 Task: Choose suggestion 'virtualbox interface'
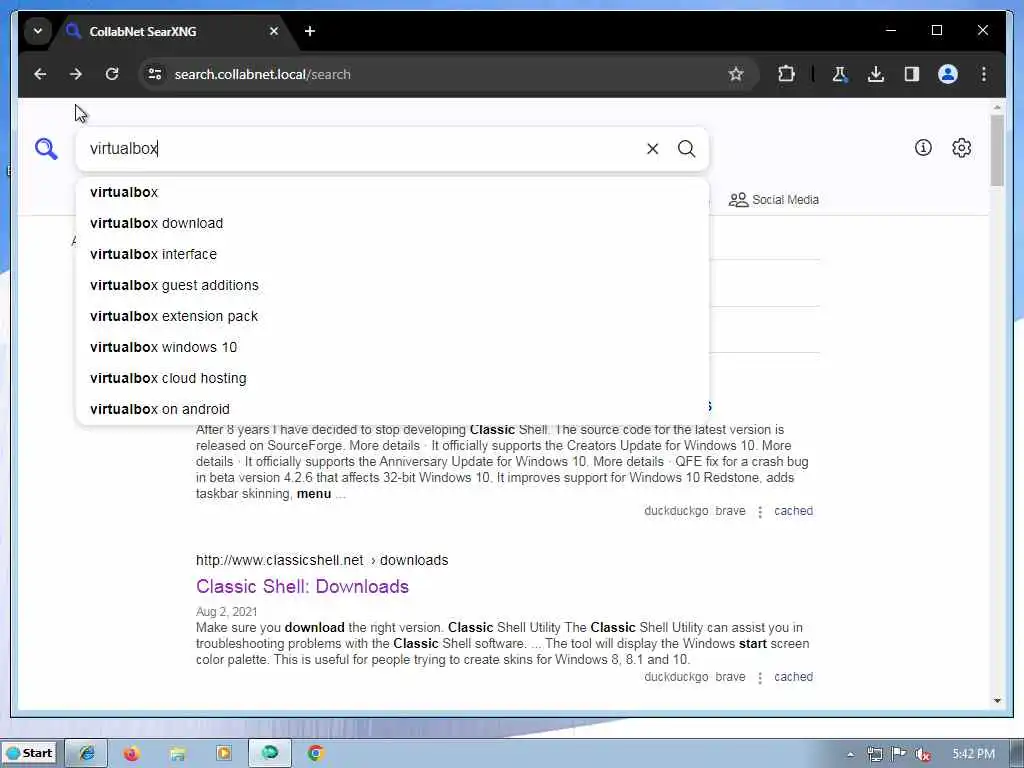pos(392,254)
